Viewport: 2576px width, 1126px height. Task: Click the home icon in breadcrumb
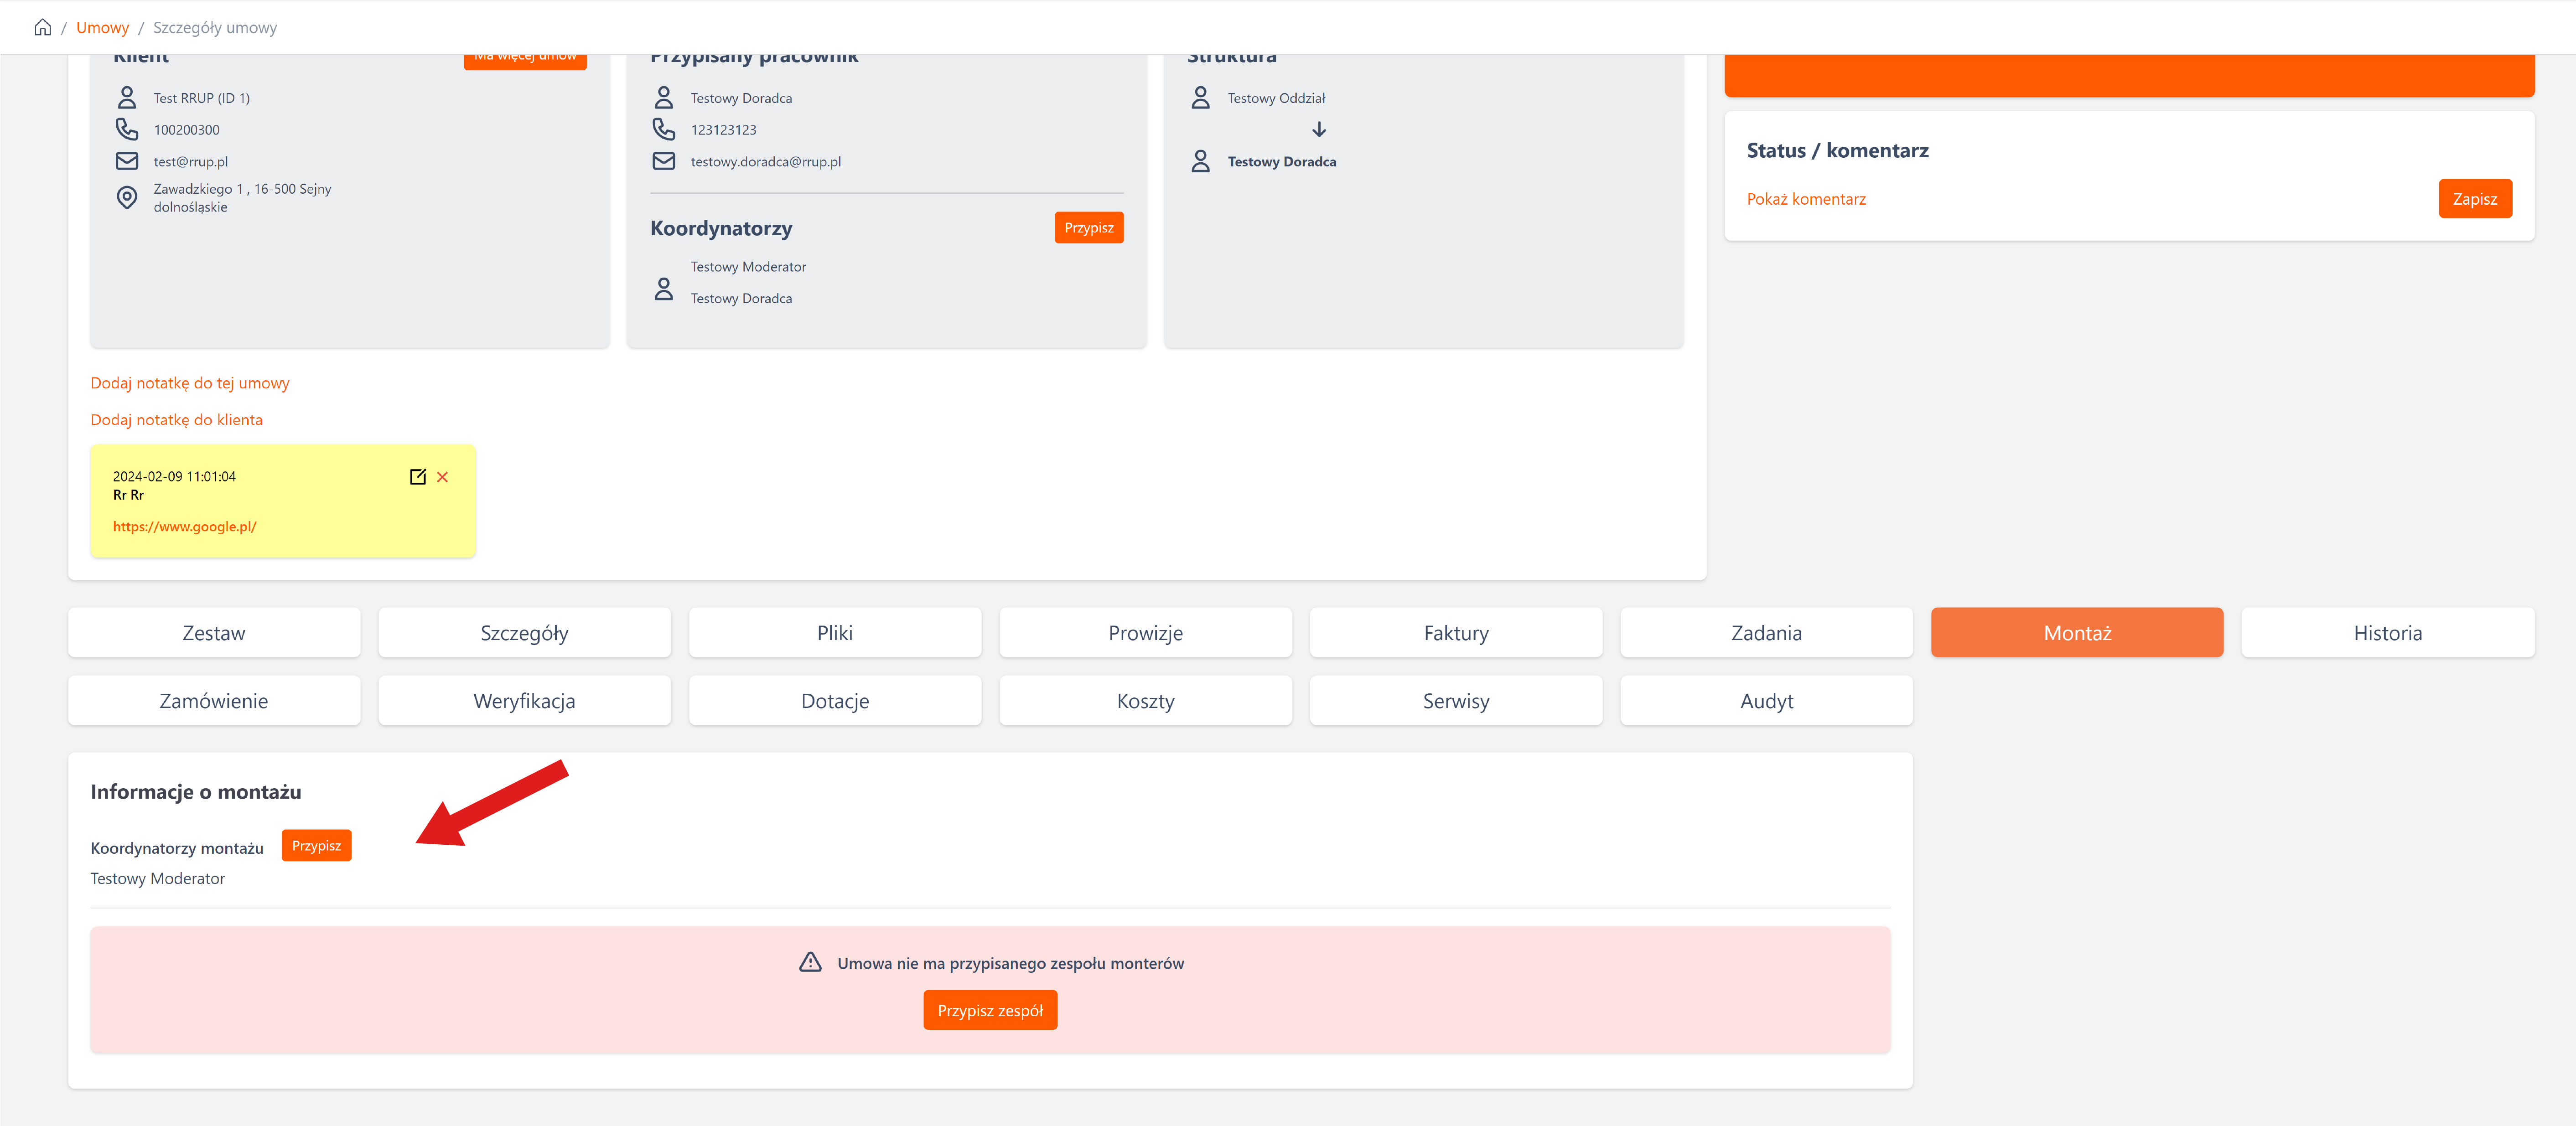[42, 27]
